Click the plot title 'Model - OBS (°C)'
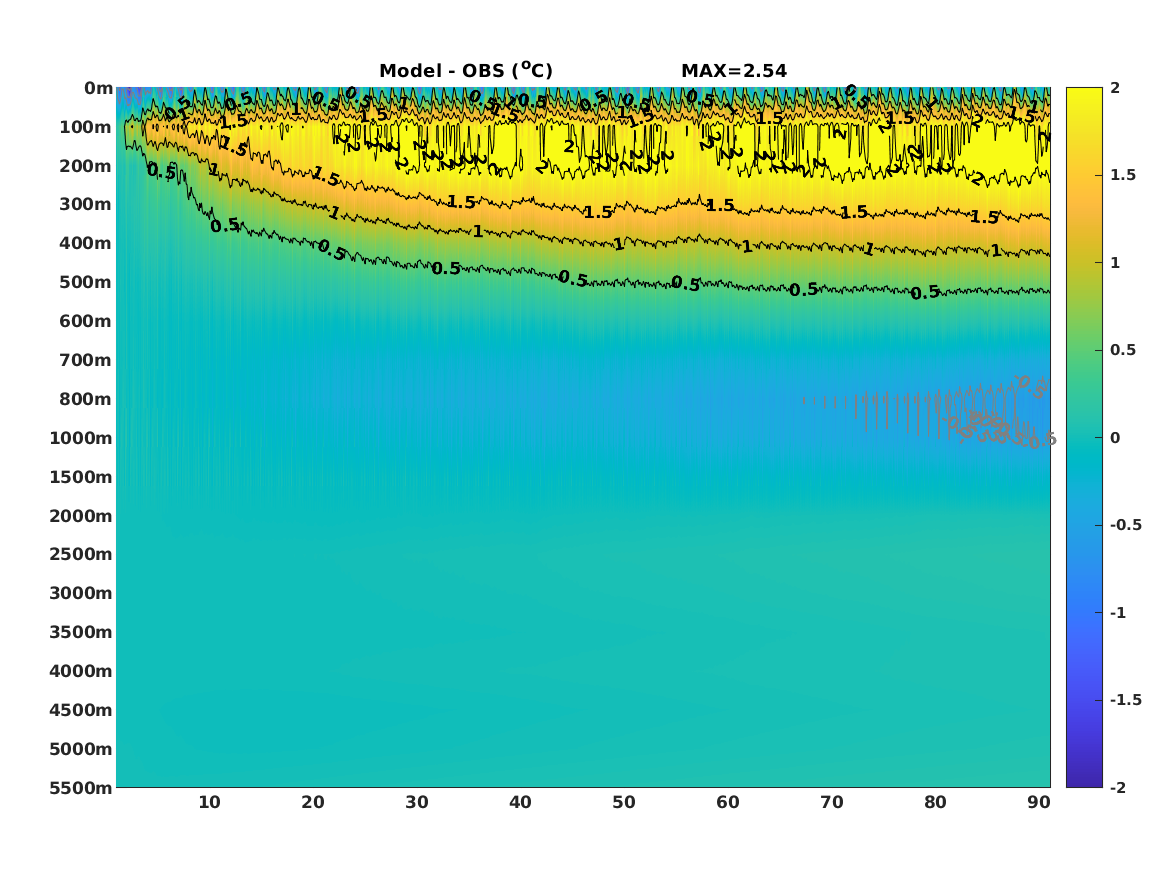This screenshot has width=1167, height=875. (466, 71)
